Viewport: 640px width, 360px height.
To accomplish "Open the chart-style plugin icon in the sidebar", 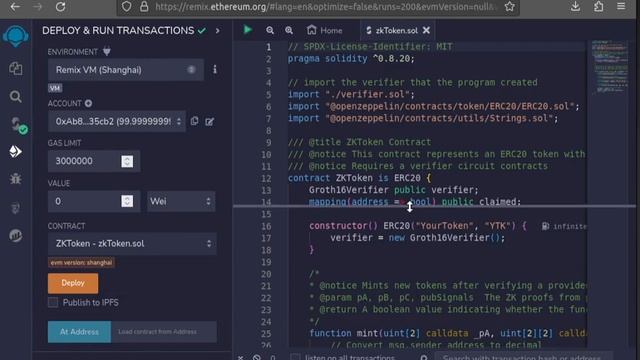I will (16, 236).
